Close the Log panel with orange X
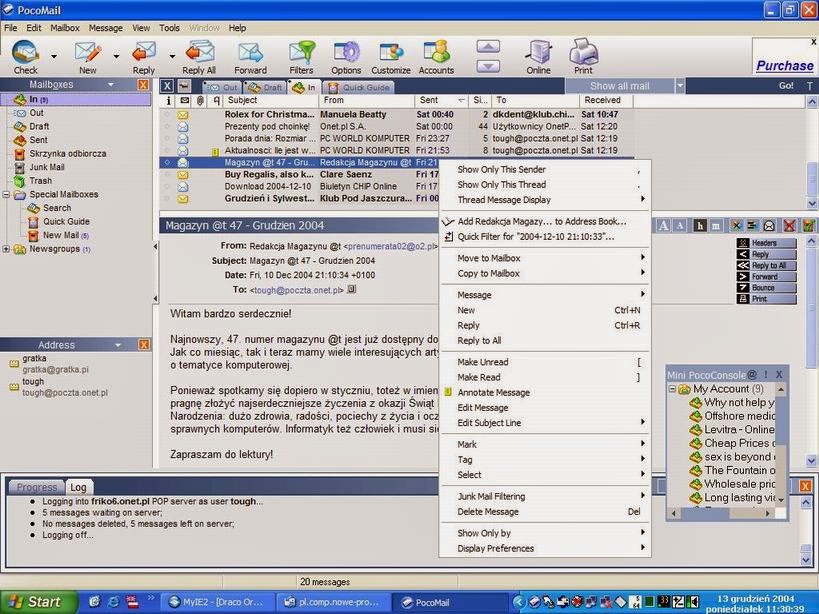Image resolution: width=819 pixels, height=614 pixels. click(x=805, y=486)
